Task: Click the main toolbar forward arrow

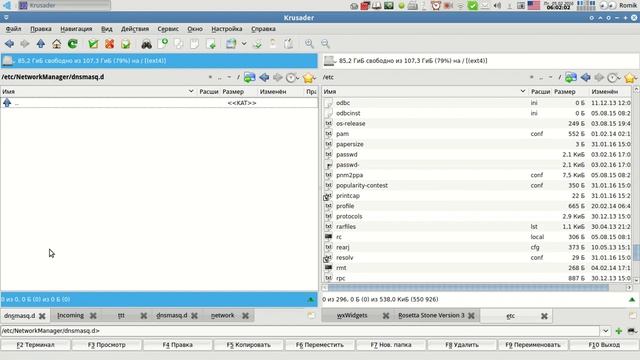Action: point(25,44)
